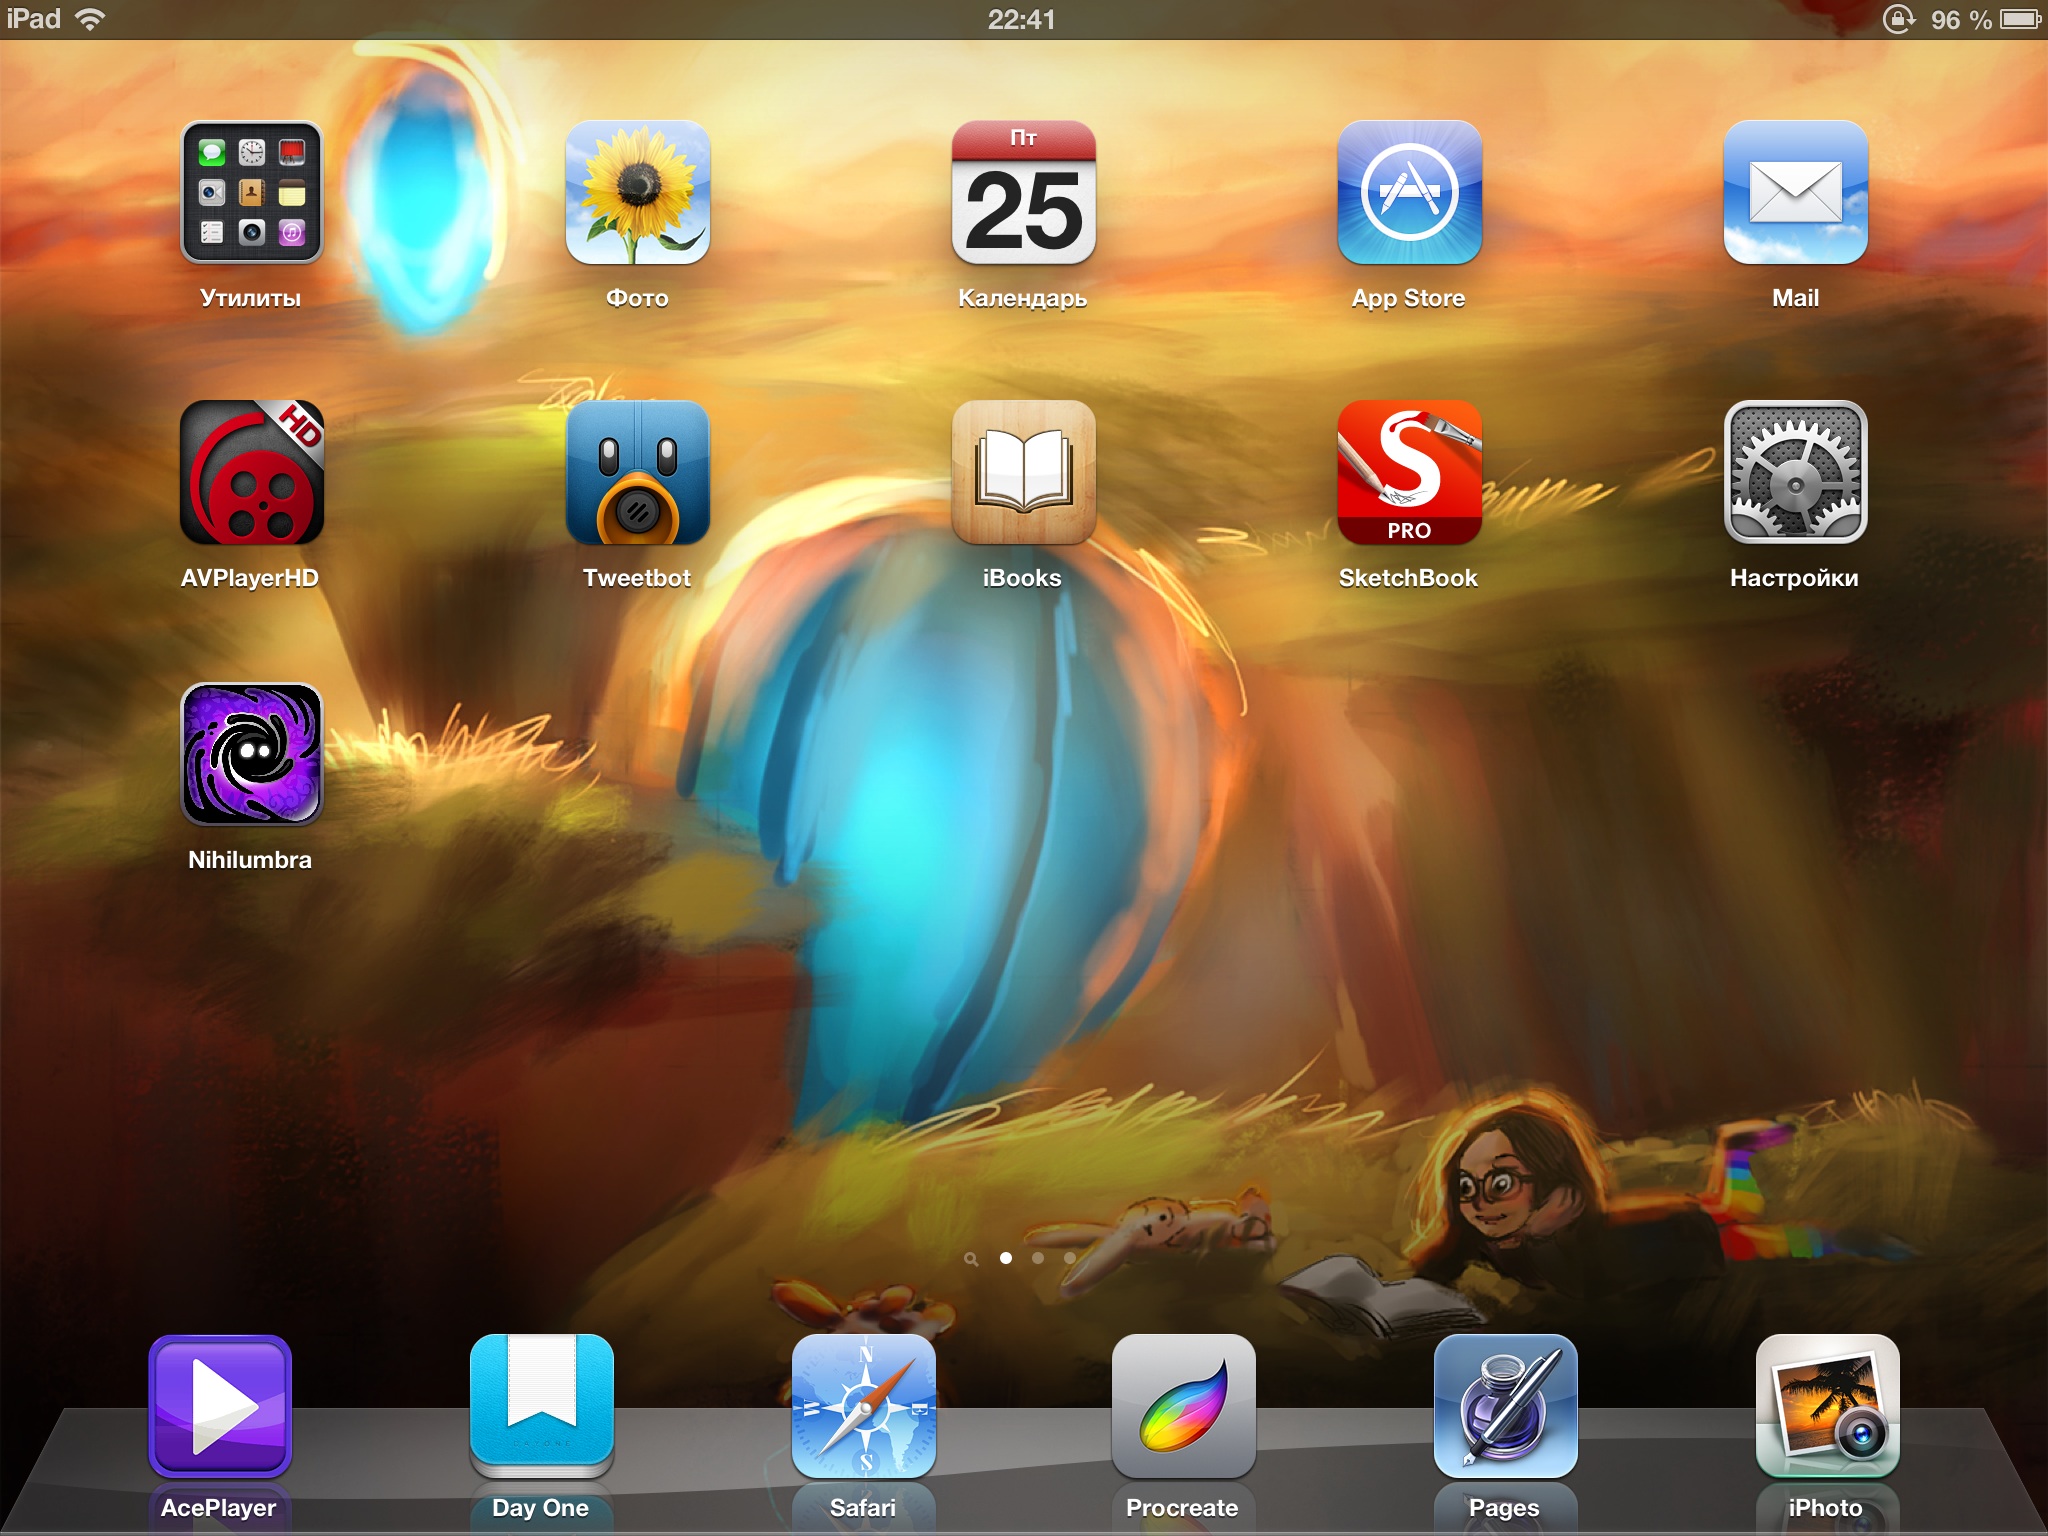The image size is (2048, 1536).
Task: Launch AVPlayerHD
Action: tap(251, 472)
